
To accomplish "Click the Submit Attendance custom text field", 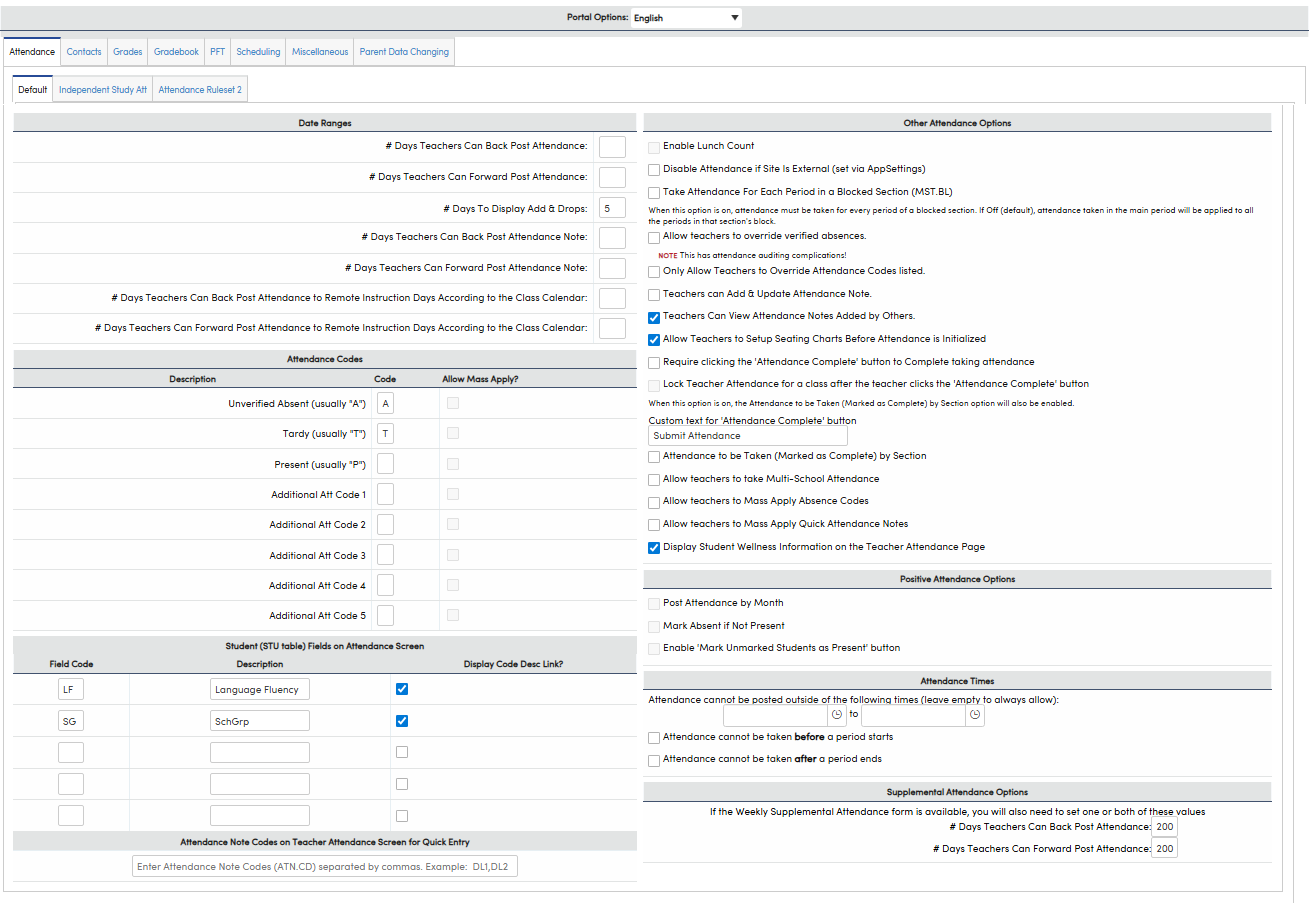I will (x=748, y=436).
